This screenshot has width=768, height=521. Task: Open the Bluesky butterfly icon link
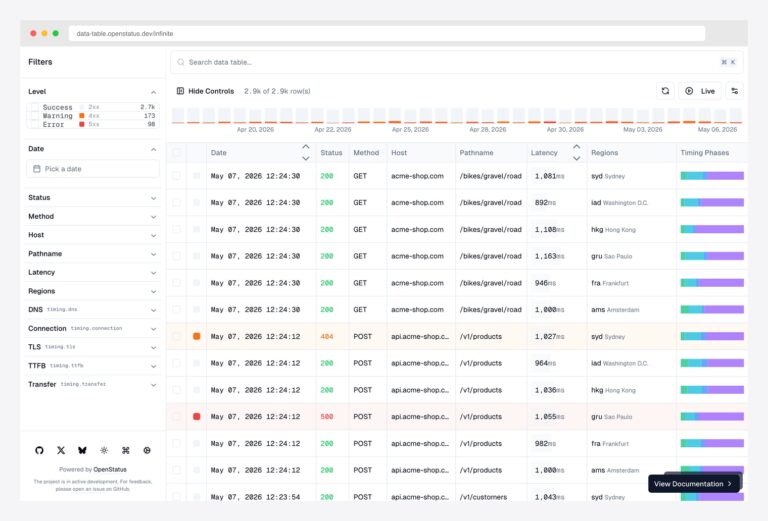tap(82, 450)
